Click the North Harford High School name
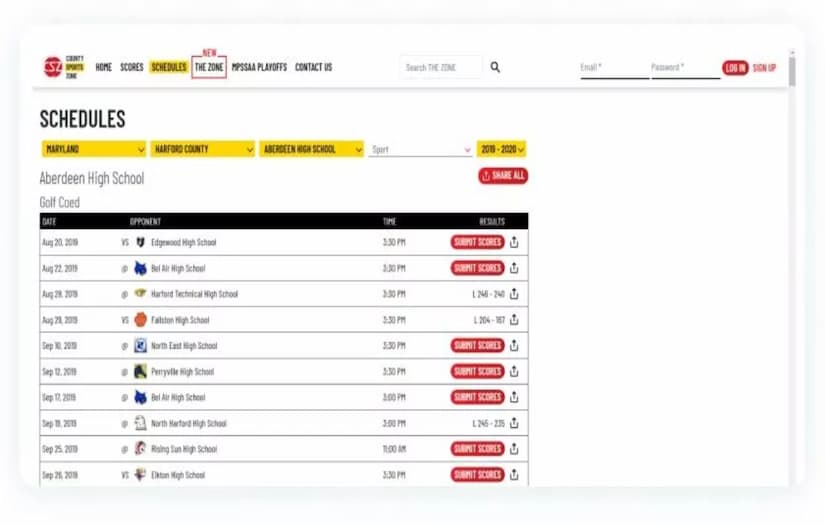This screenshot has height=525, width=825. click(189, 423)
